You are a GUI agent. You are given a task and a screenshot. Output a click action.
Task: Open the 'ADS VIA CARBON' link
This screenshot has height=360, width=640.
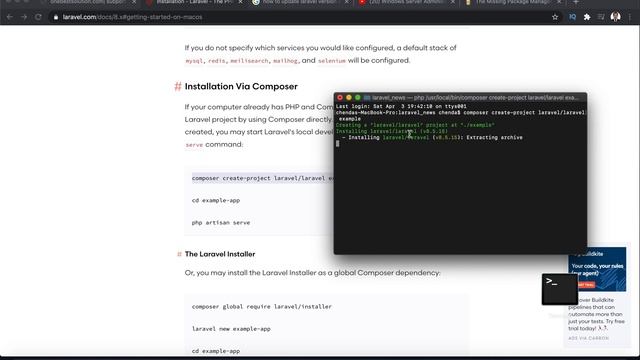pos(589,338)
